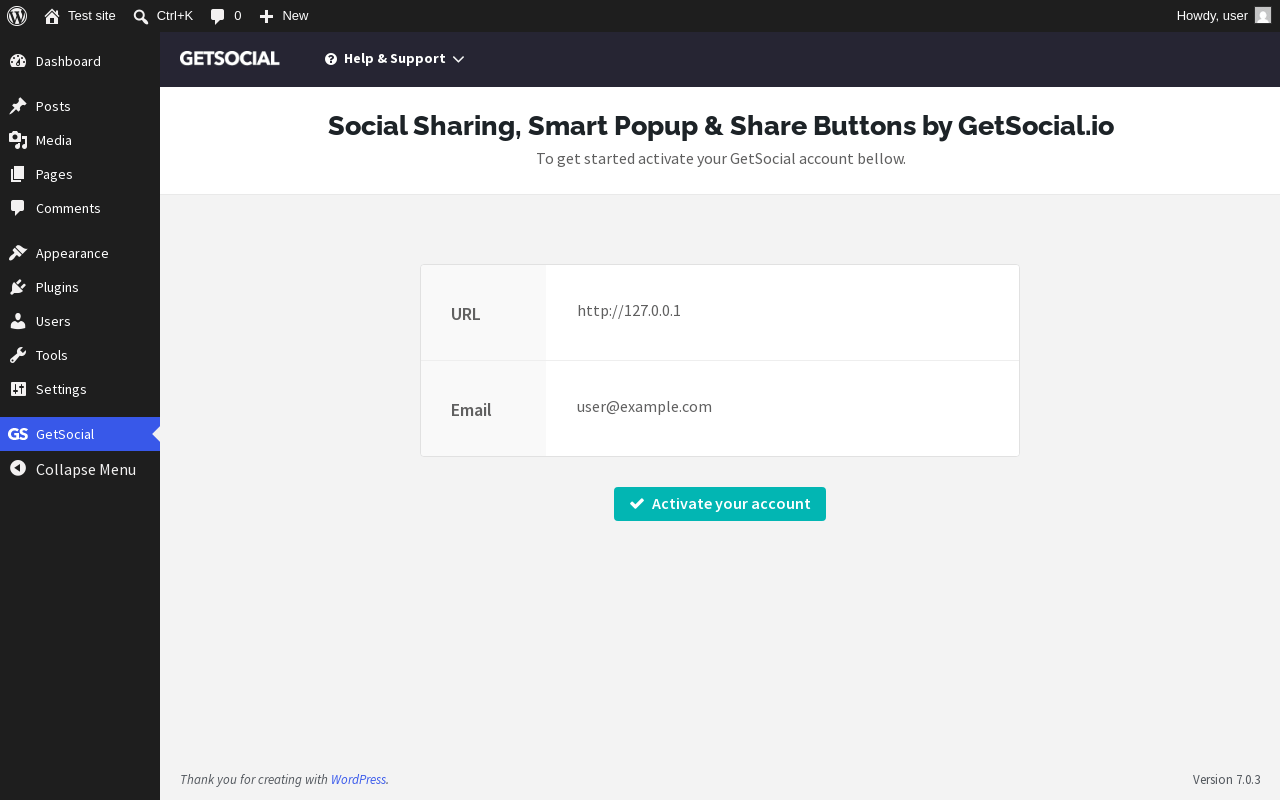
Task: Click the Collapse Menu arrow icon
Action: (x=18, y=468)
